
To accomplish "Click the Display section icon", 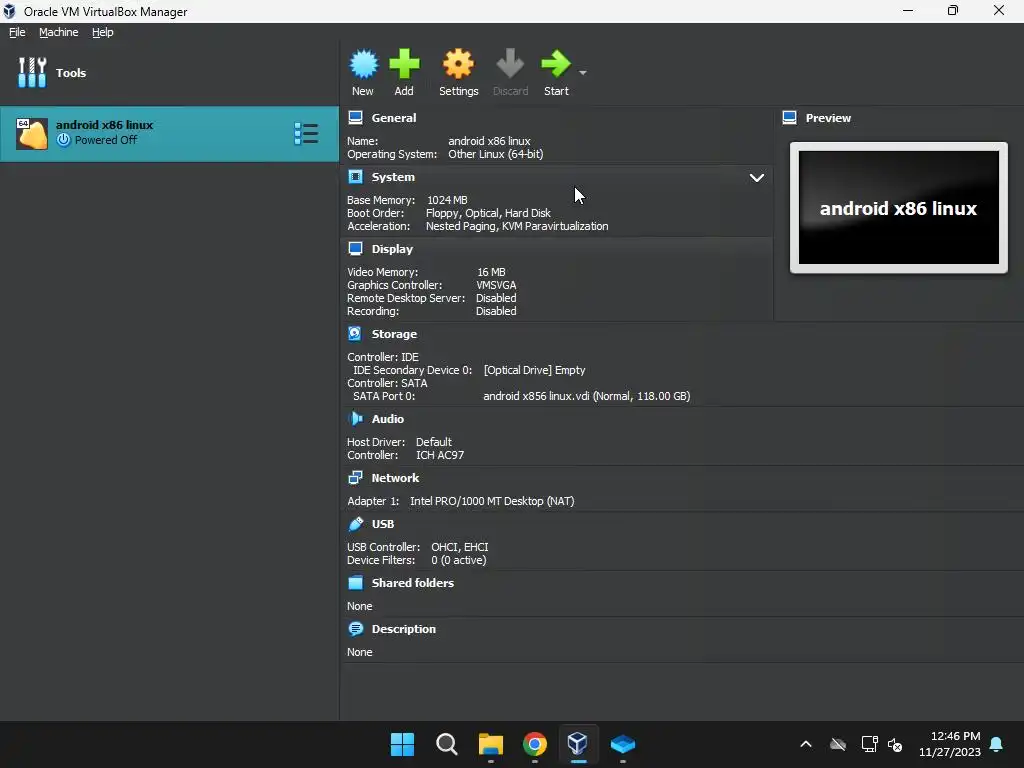I will [355, 249].
